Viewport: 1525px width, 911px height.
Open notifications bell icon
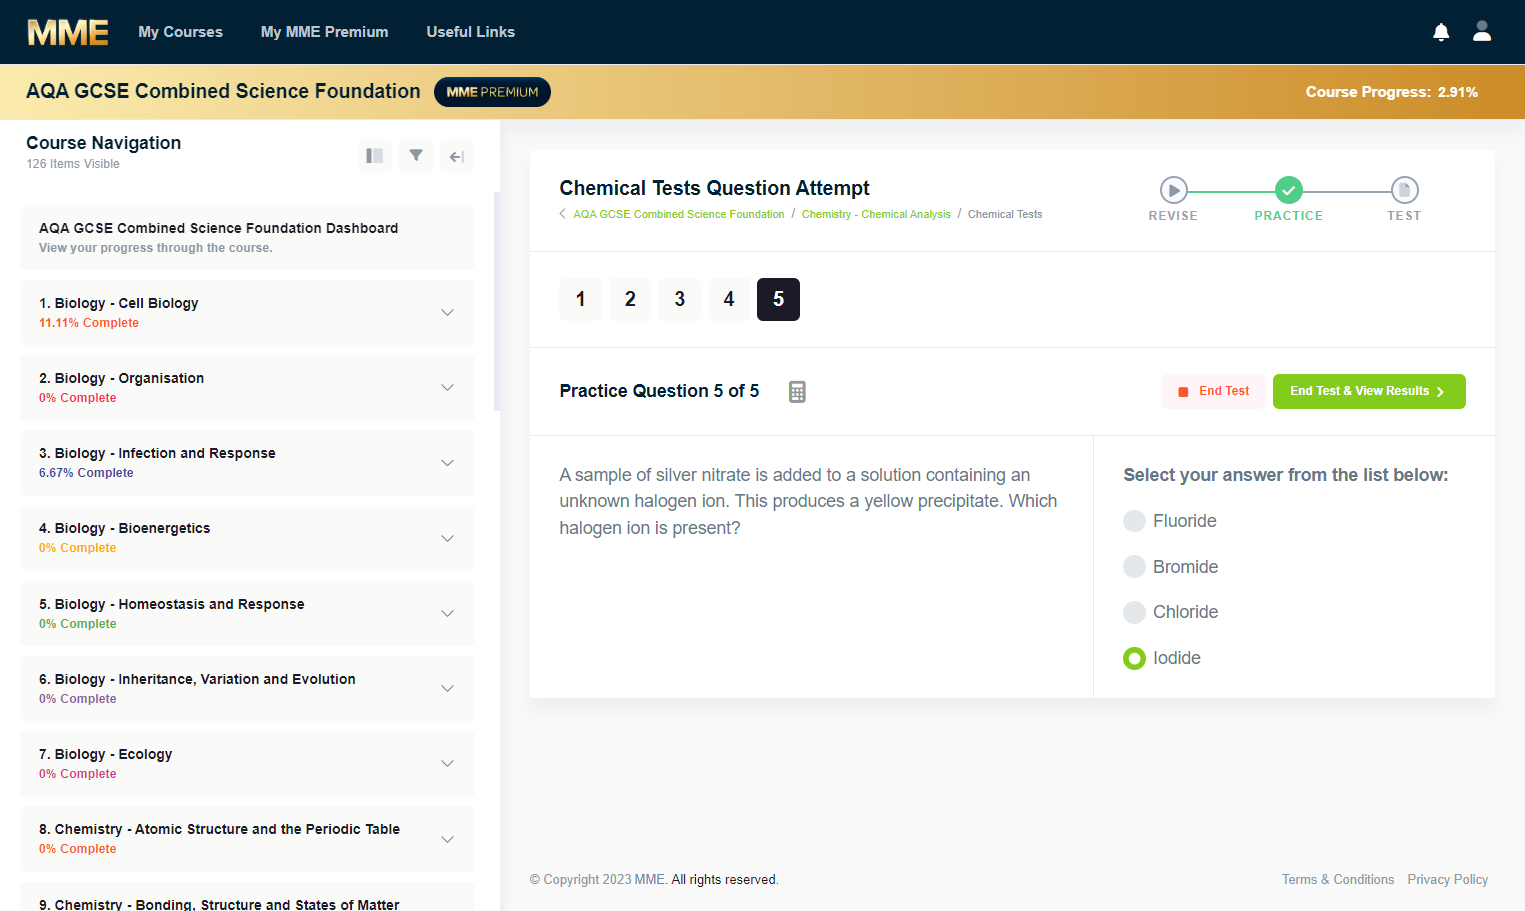pos(1441,32)
